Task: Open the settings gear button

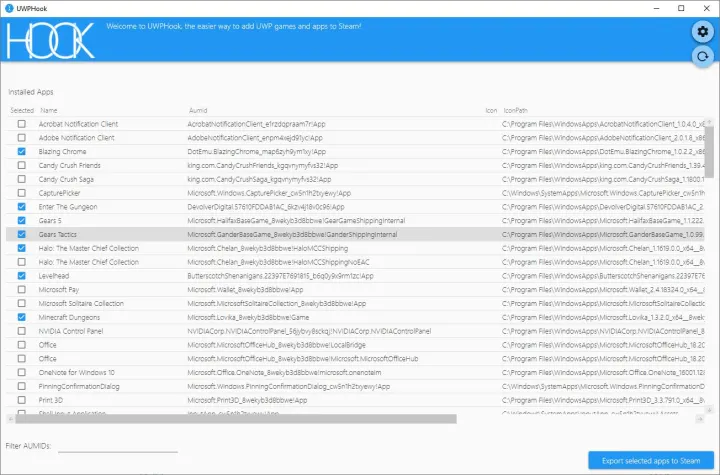Action: coord(703,31)
